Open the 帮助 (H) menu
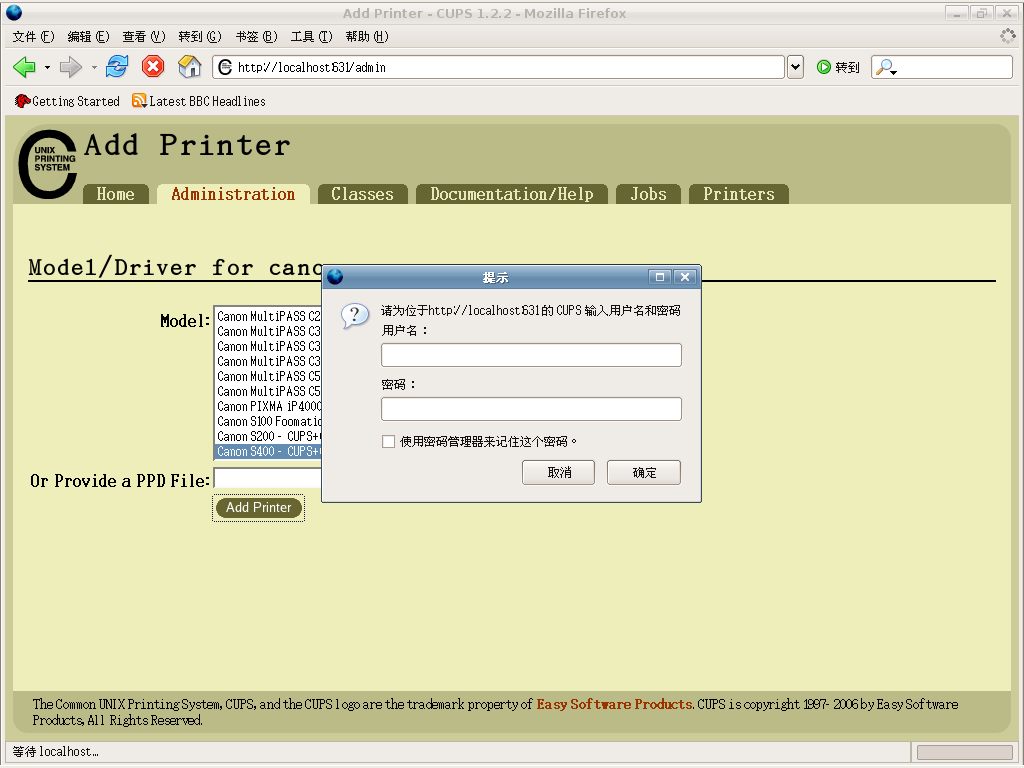 coord(367,37)
